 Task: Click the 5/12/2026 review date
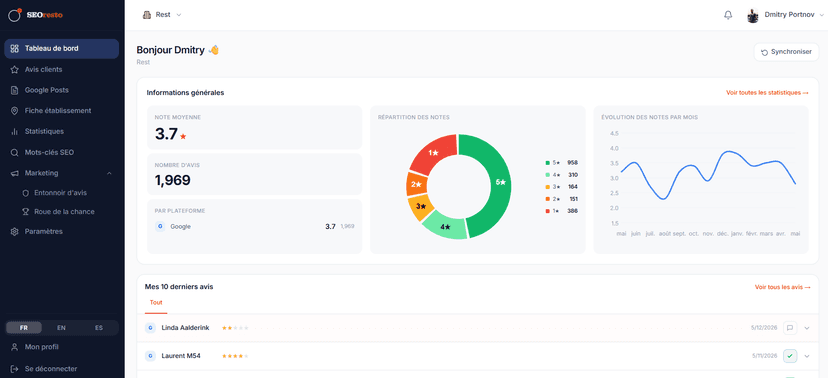click(x=764, y=328)
